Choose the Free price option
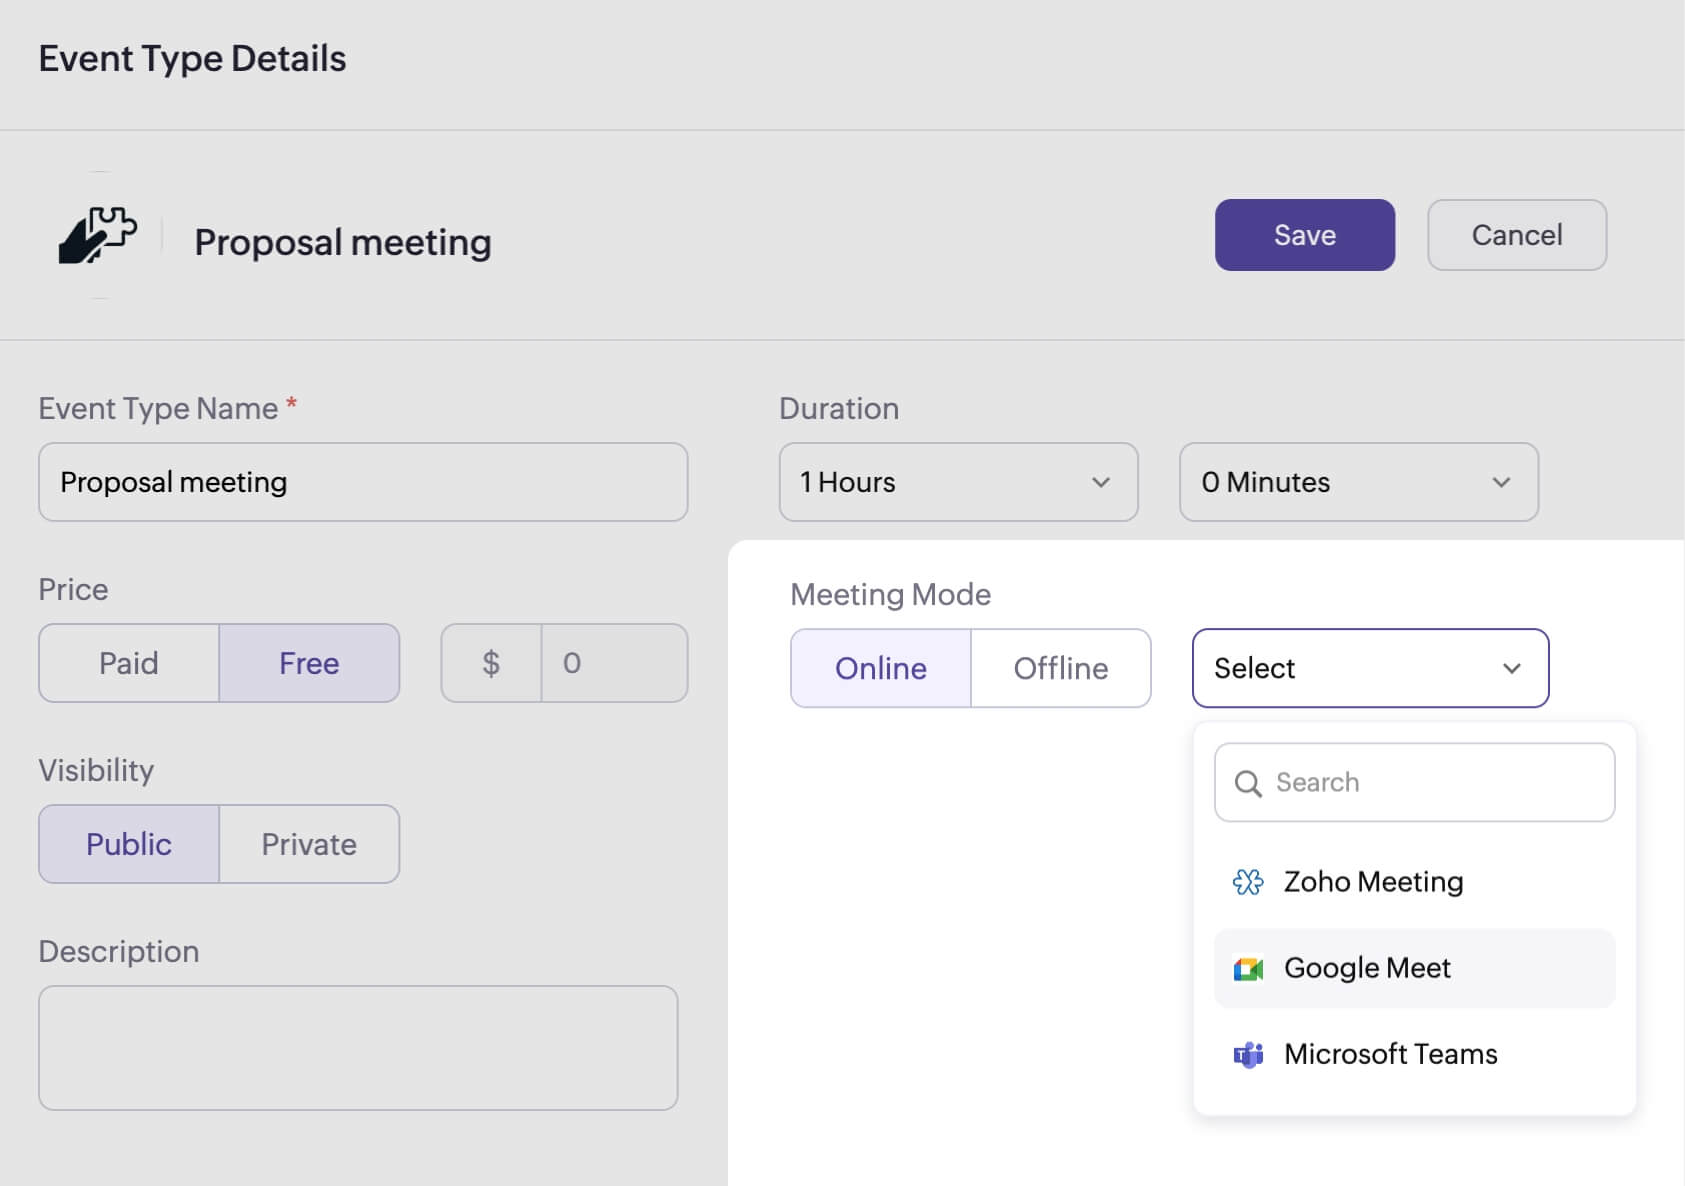The height and width of the screenshot is (1186, 1685). click(309, 663)
